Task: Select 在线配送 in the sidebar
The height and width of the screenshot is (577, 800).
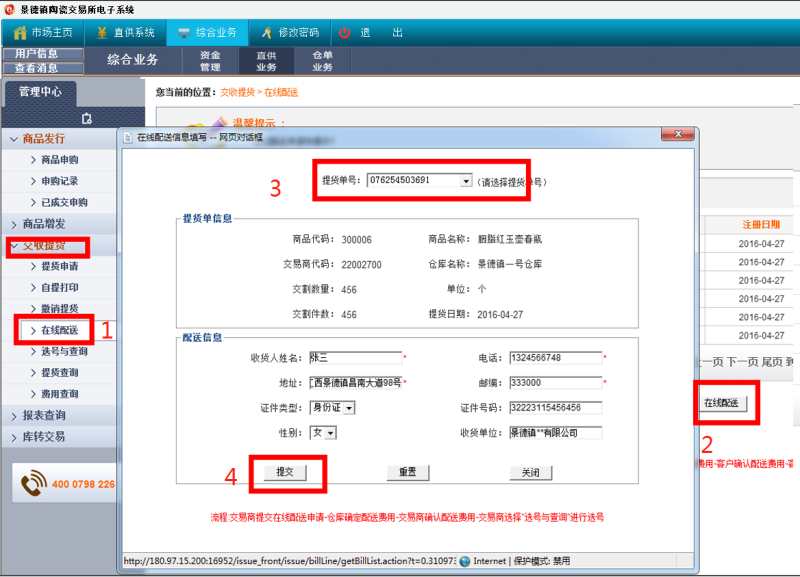Action: click(60, 330)
